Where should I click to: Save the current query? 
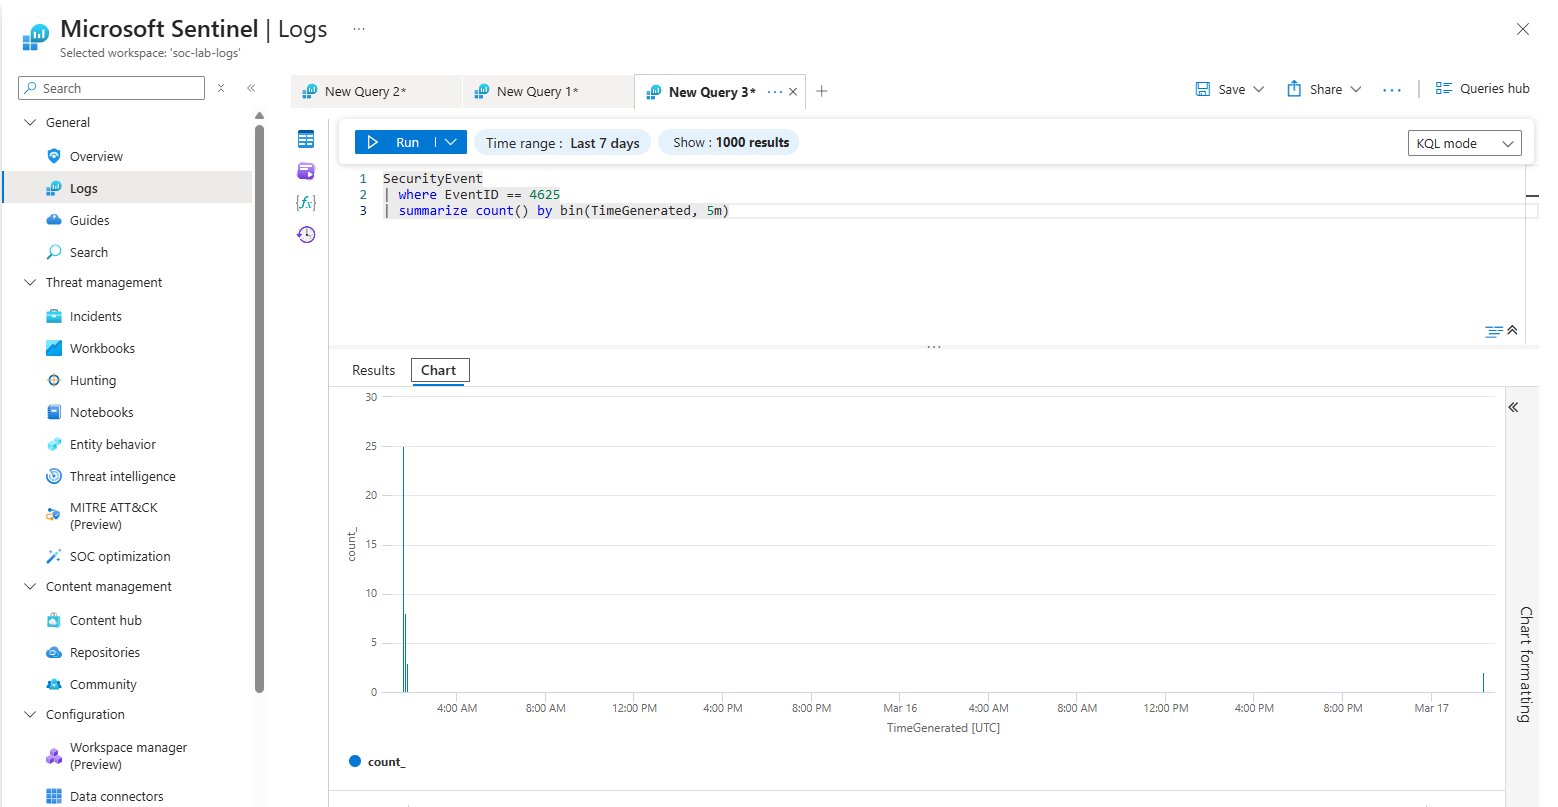[1220, 89]
